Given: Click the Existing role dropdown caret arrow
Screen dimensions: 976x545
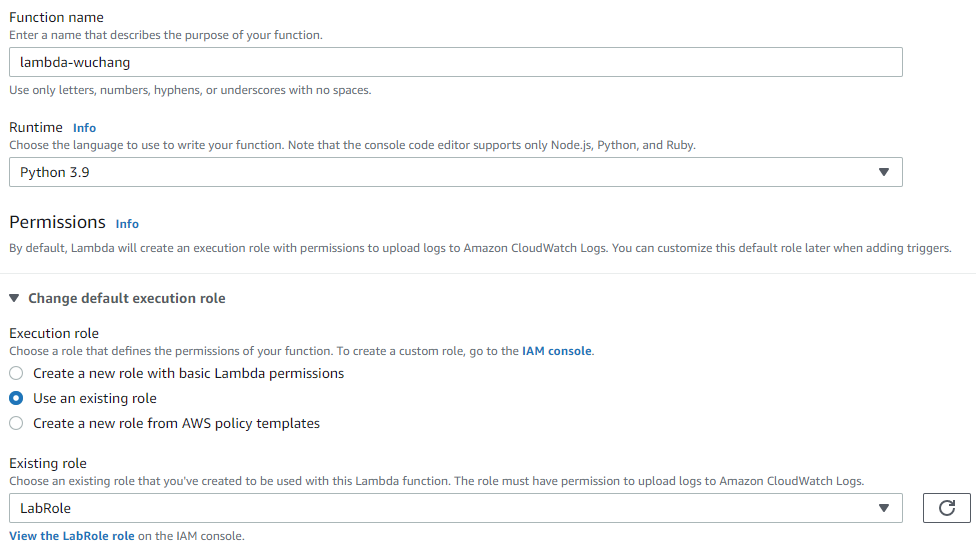Looking at the screenshot, I should click(x=883, y=508).
